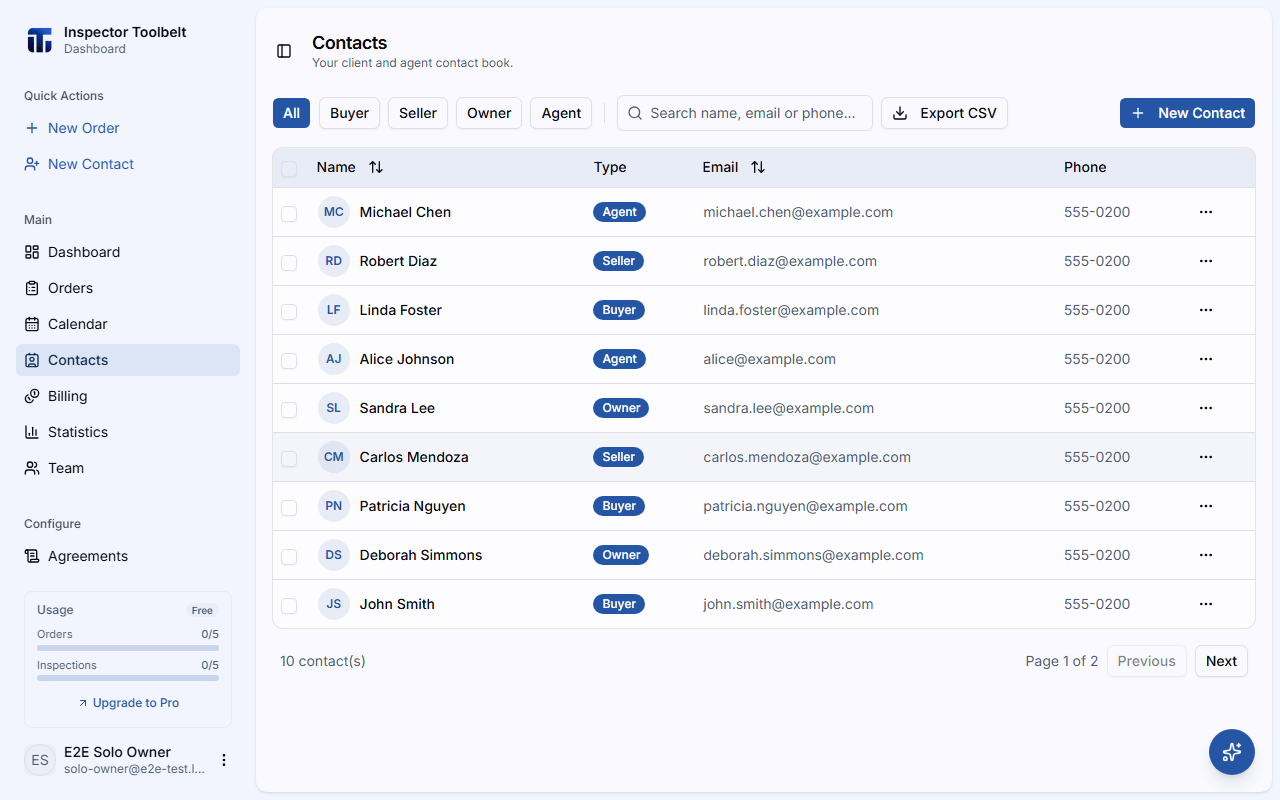Click Alice Johnson's name
The image size is (1280, 800).
407,359
